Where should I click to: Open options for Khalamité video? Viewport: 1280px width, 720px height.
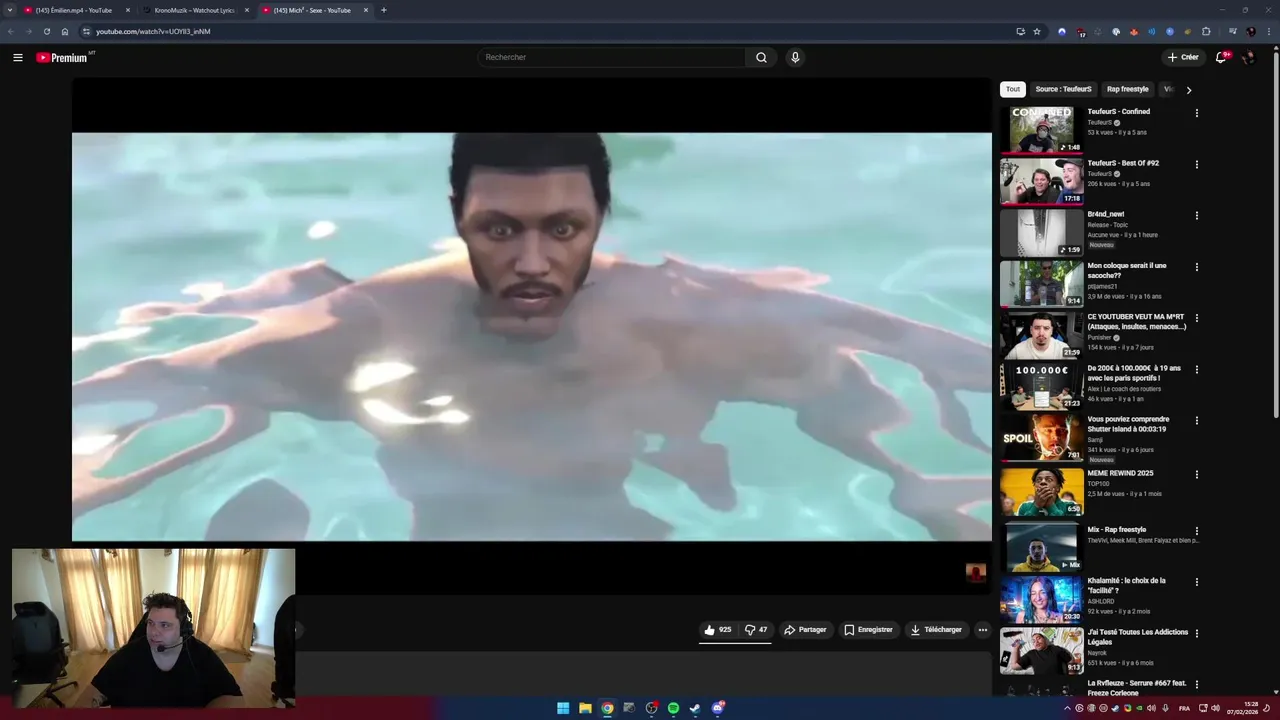click(x=1196, y=582)
